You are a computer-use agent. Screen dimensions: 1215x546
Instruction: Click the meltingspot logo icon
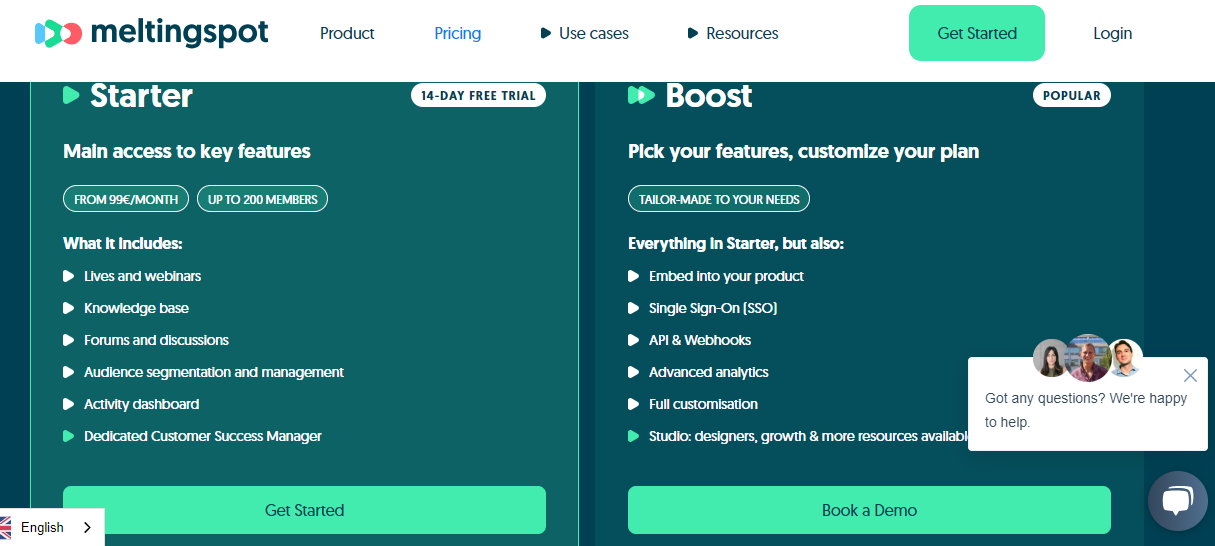(x=58, y=33)
